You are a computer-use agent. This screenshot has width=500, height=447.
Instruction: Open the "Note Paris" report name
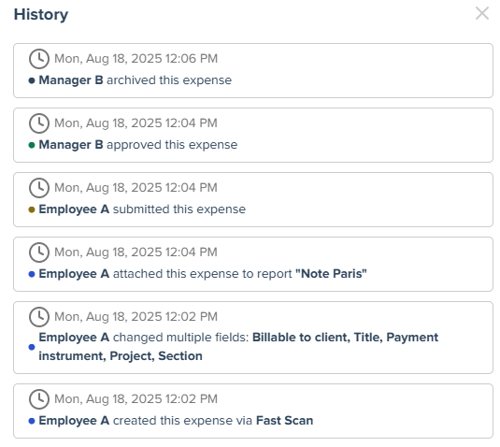click(331, 274)
